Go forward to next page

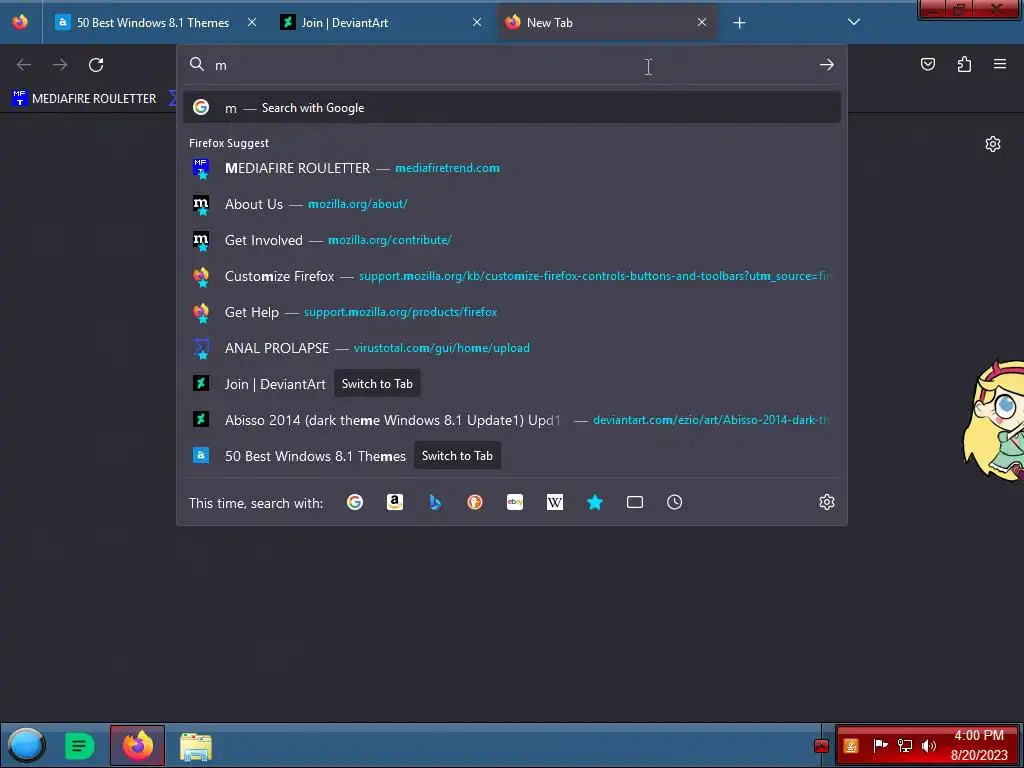pos(60,65)
